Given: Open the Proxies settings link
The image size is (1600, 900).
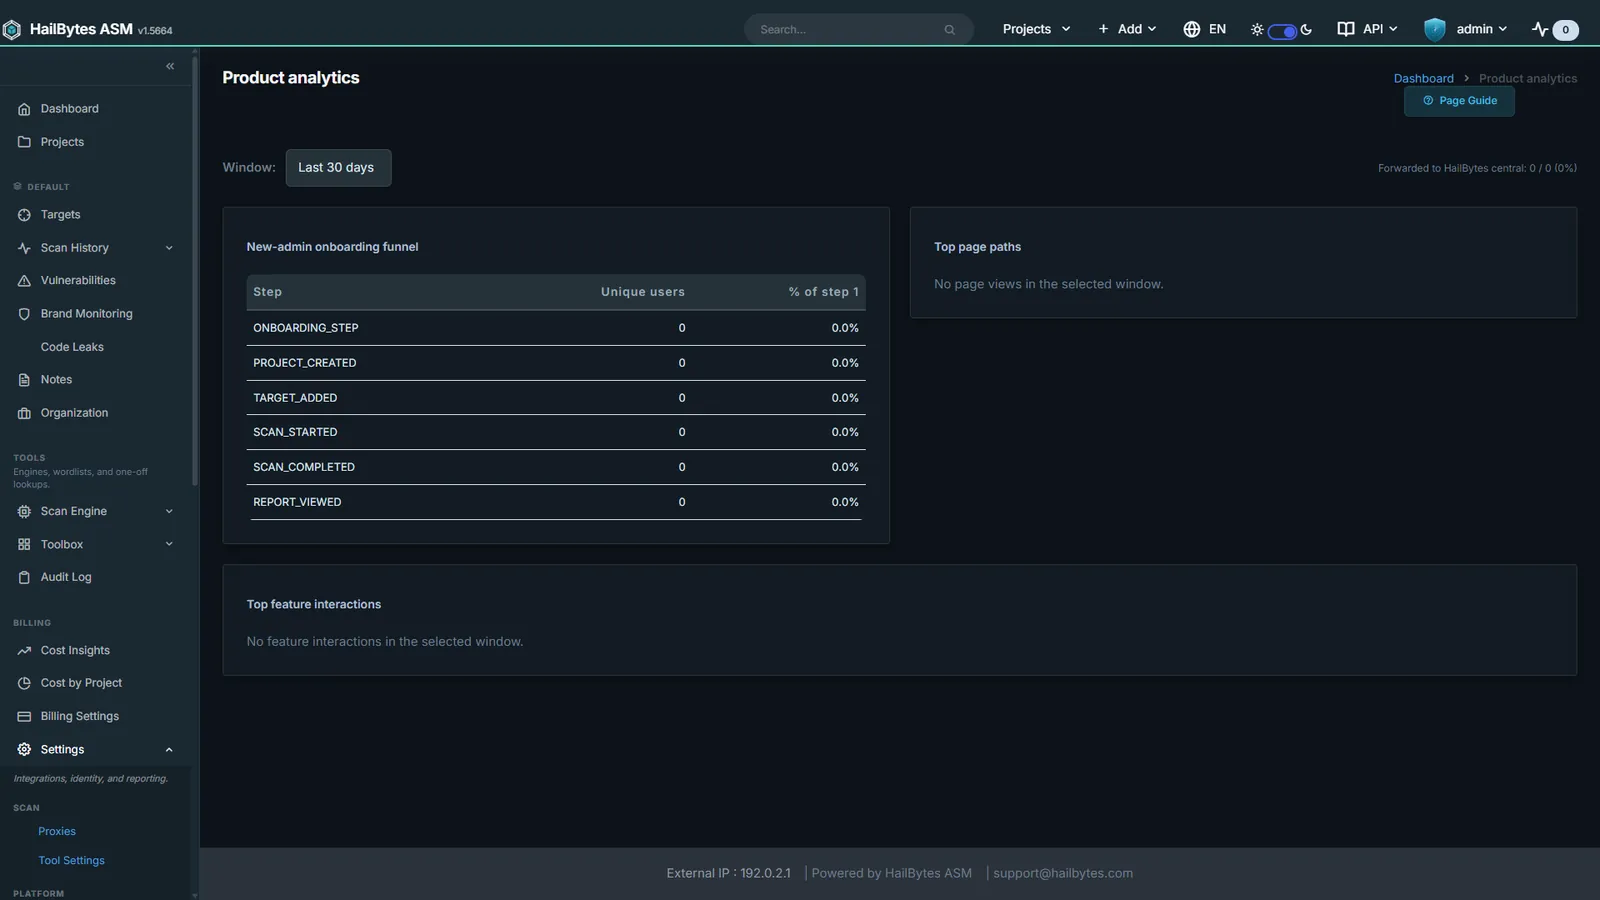Looking at the screenshot, I should (57, 832).
